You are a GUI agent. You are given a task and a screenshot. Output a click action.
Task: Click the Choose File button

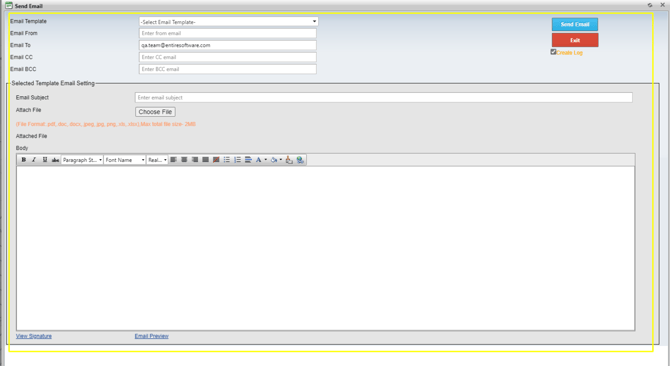click(156, 112)
